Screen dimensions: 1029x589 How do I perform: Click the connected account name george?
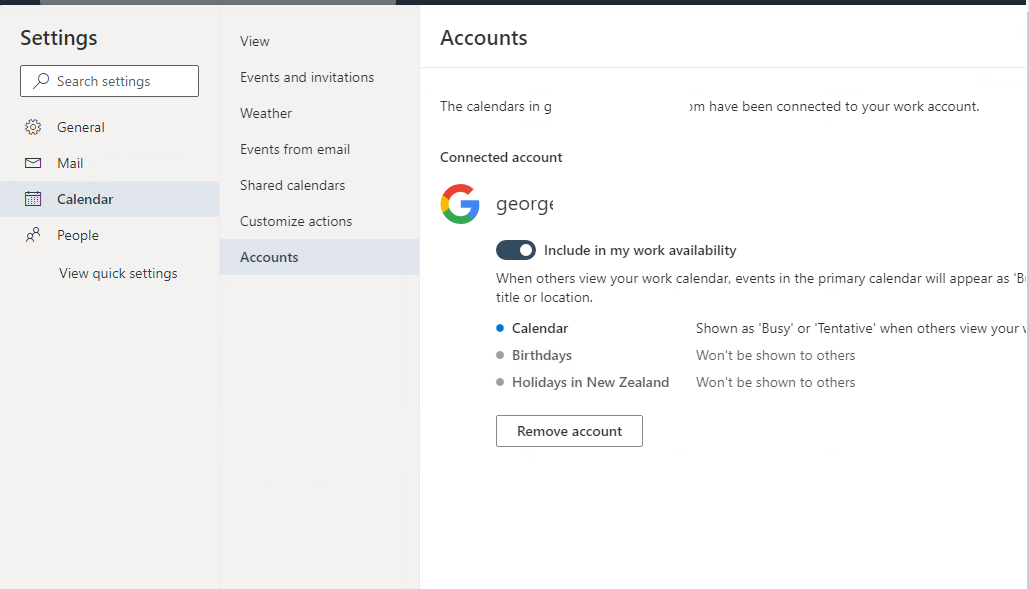pos(525,204)
